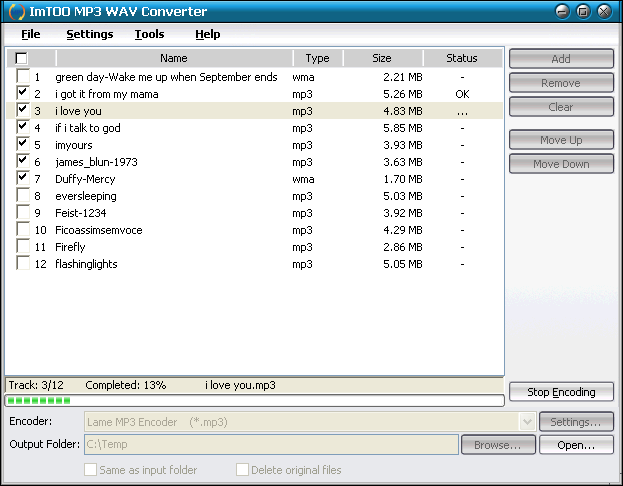Screen dimensions: 623x486
Task: Select 'i got it from my mama' row
Action: click(x=255, y=94)
